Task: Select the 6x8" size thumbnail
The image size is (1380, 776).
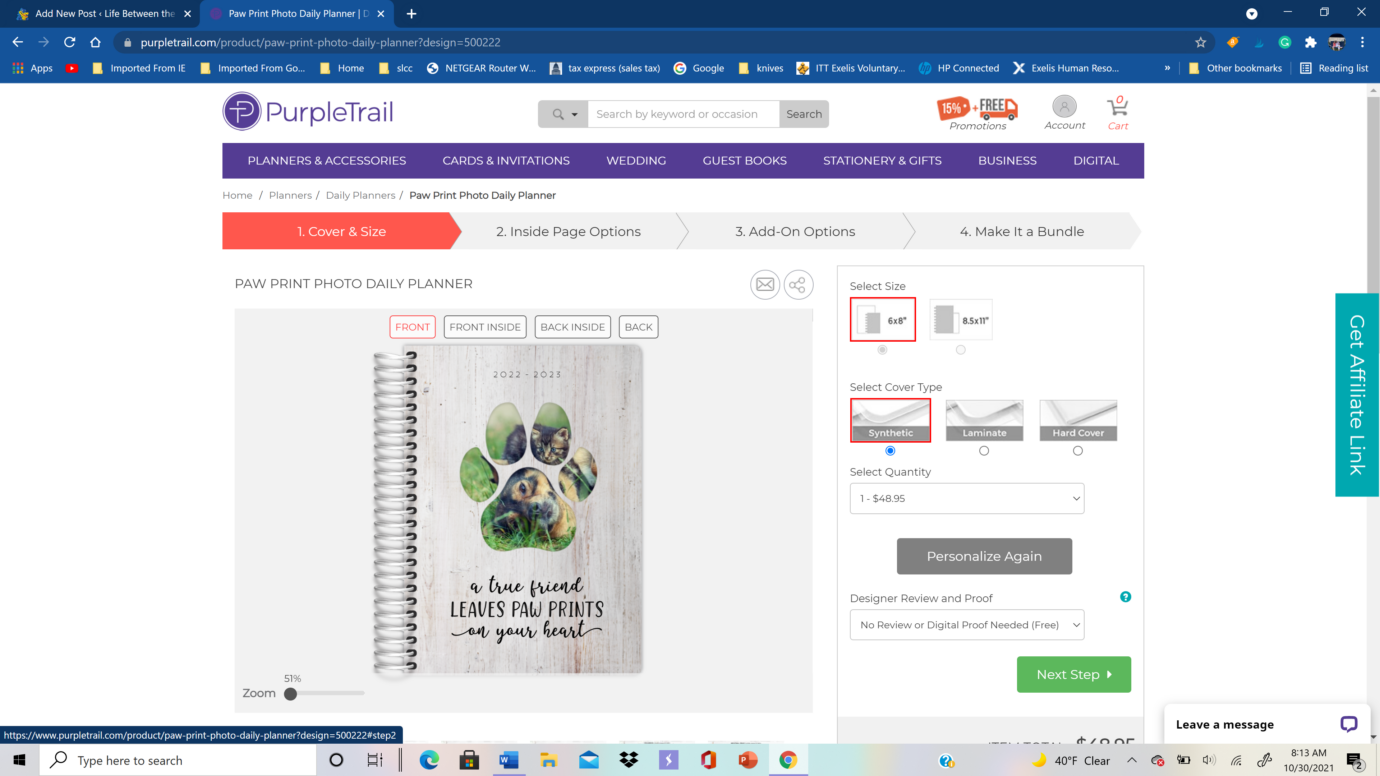Action: click(883, 320)
